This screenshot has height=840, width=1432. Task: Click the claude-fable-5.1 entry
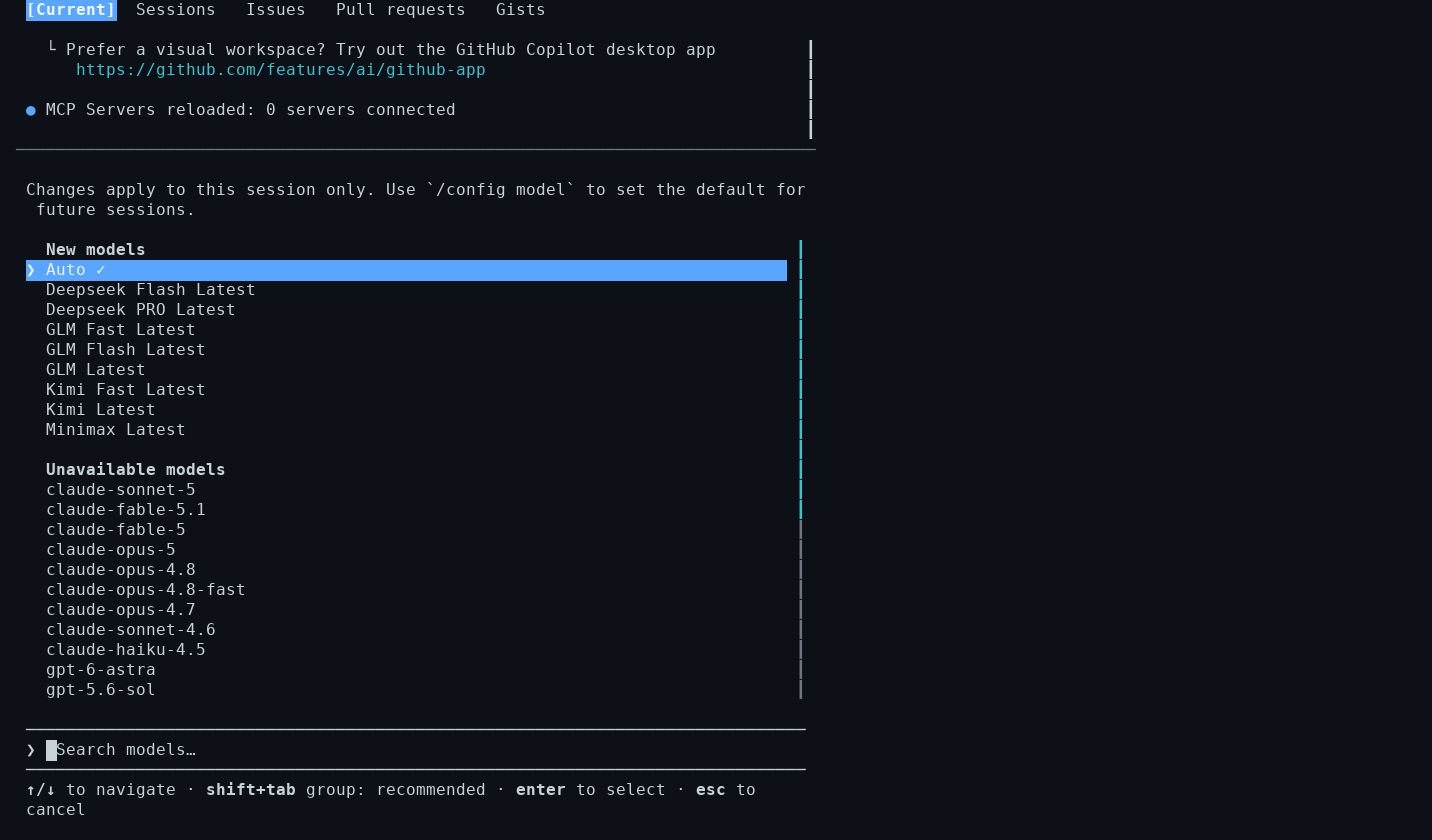tap(126, 510)
